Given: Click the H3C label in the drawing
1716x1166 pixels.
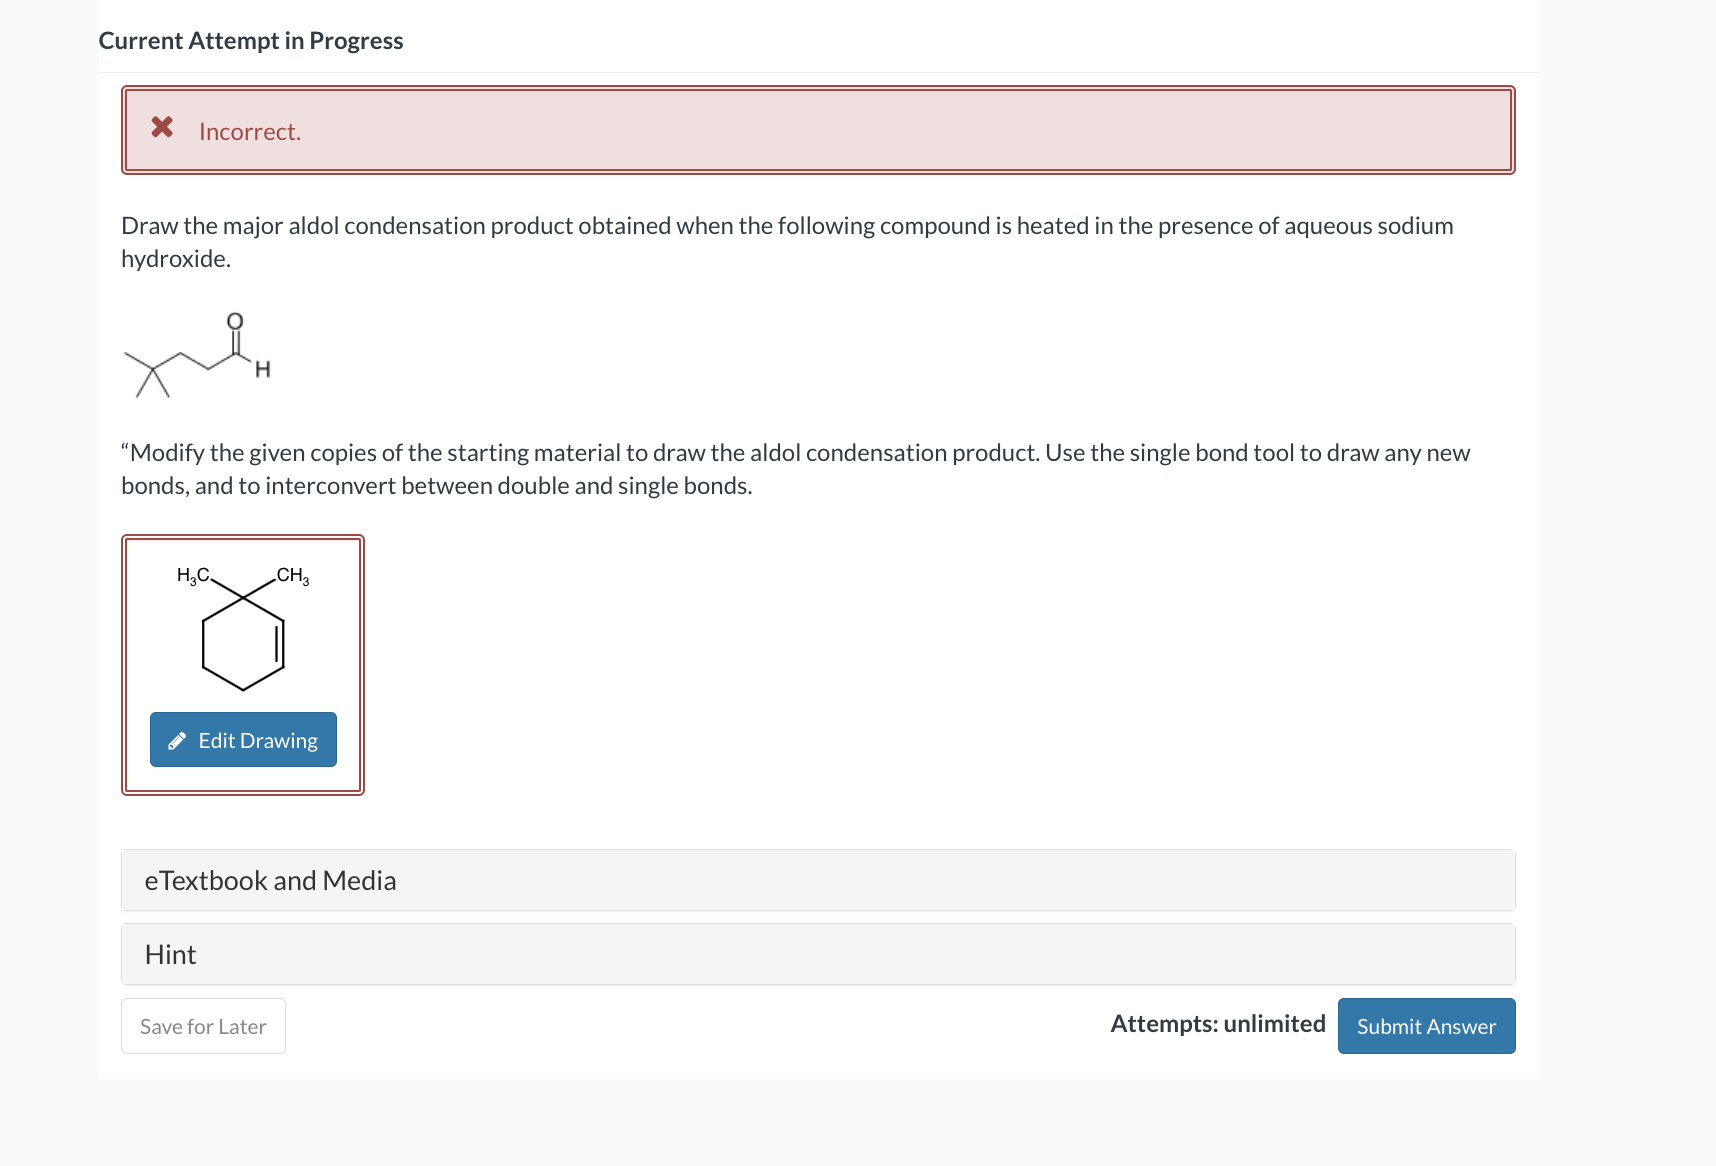Looking at the screenshot, I should pos(193,575).
